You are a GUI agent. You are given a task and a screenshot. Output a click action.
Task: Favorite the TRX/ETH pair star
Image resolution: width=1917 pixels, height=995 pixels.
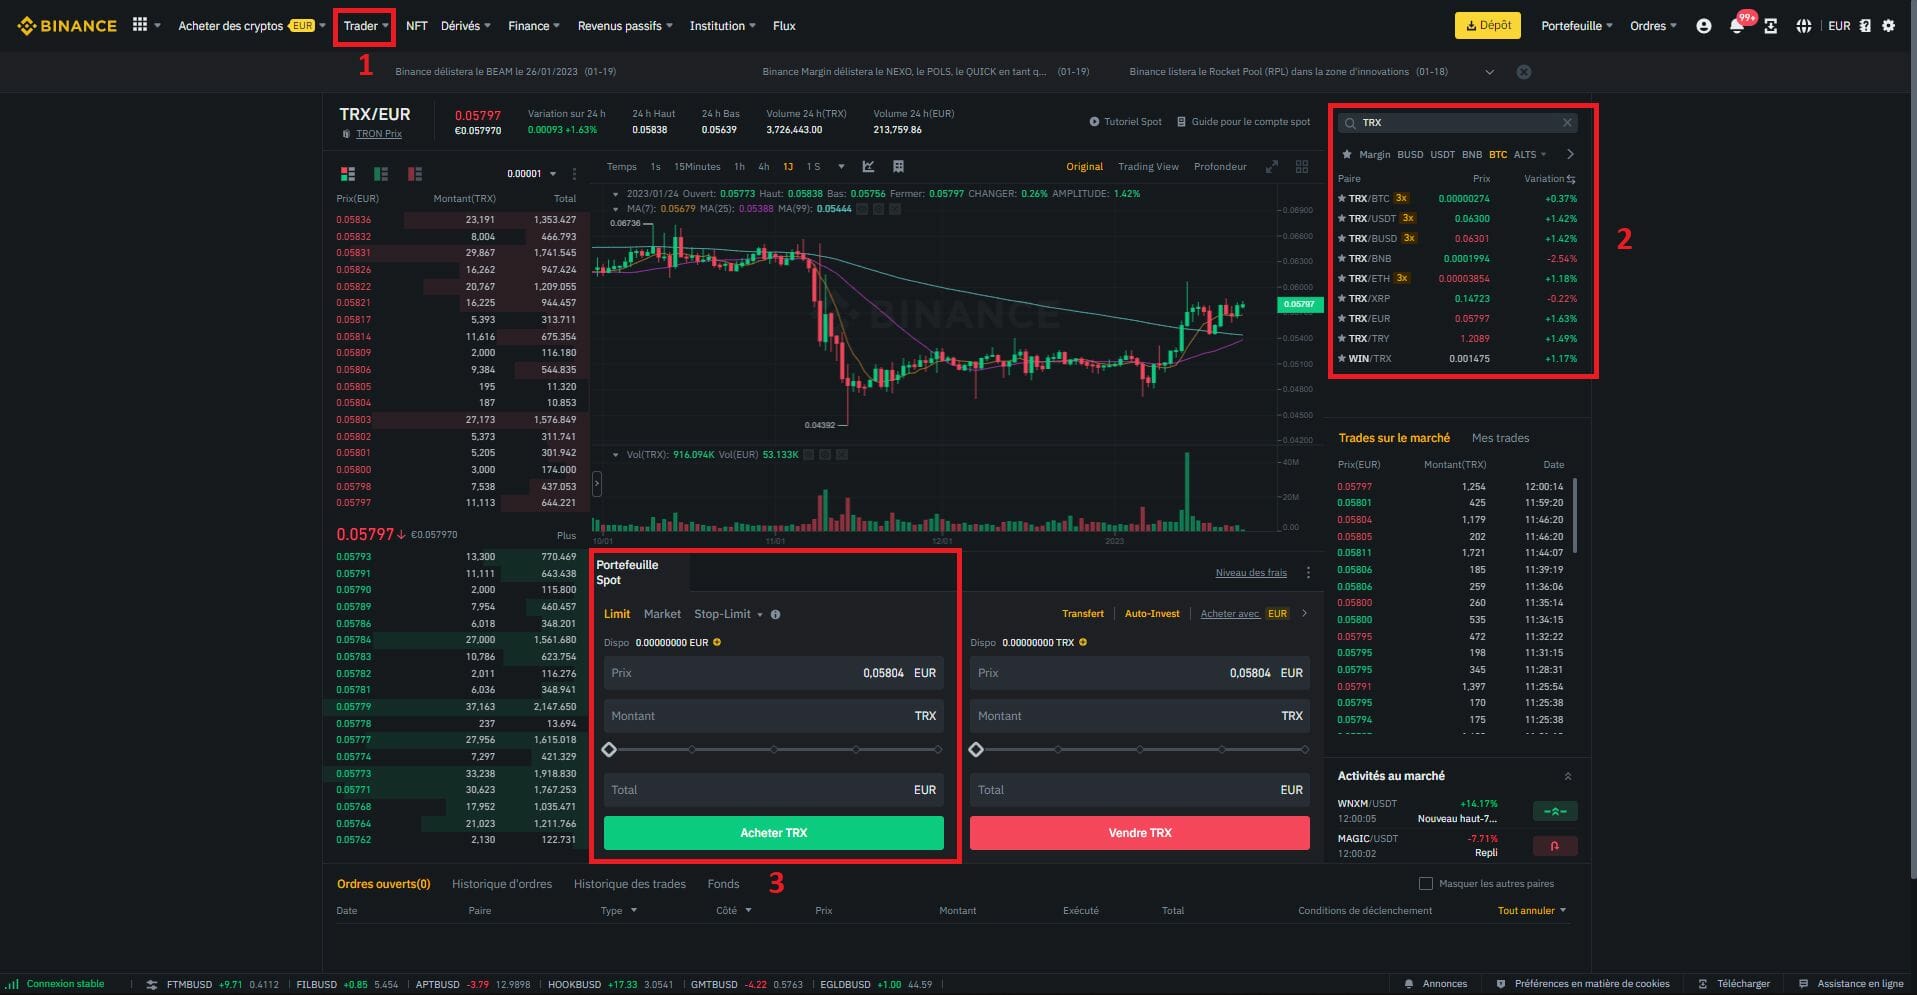point(1342,278)
